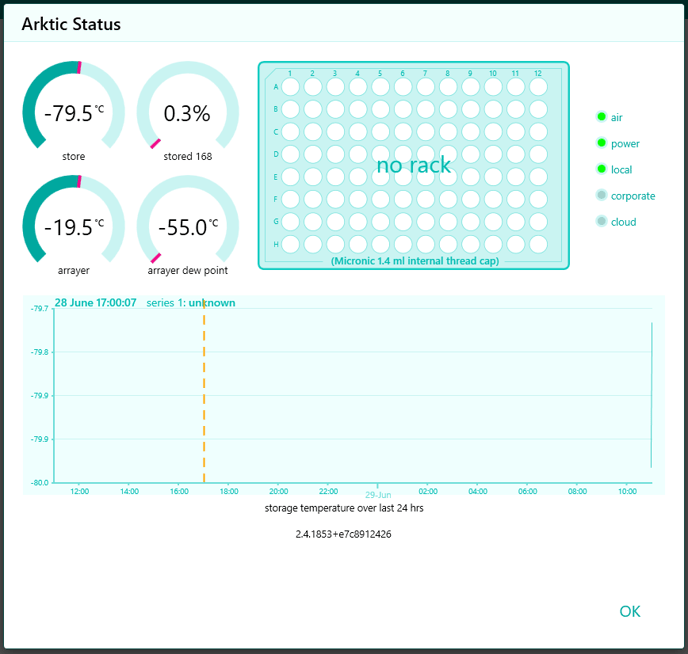Click the cloud connection indicator light

pyautogui.click(x=602, y=222)
